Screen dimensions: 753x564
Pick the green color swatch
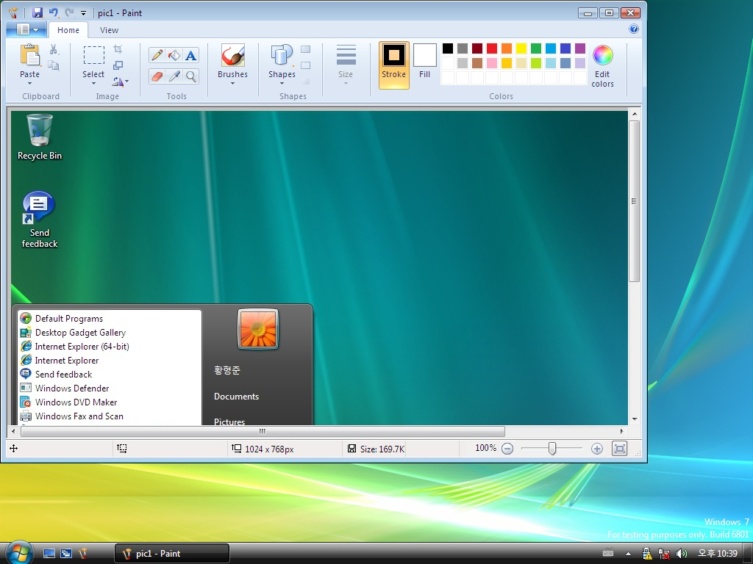(536, 48)
